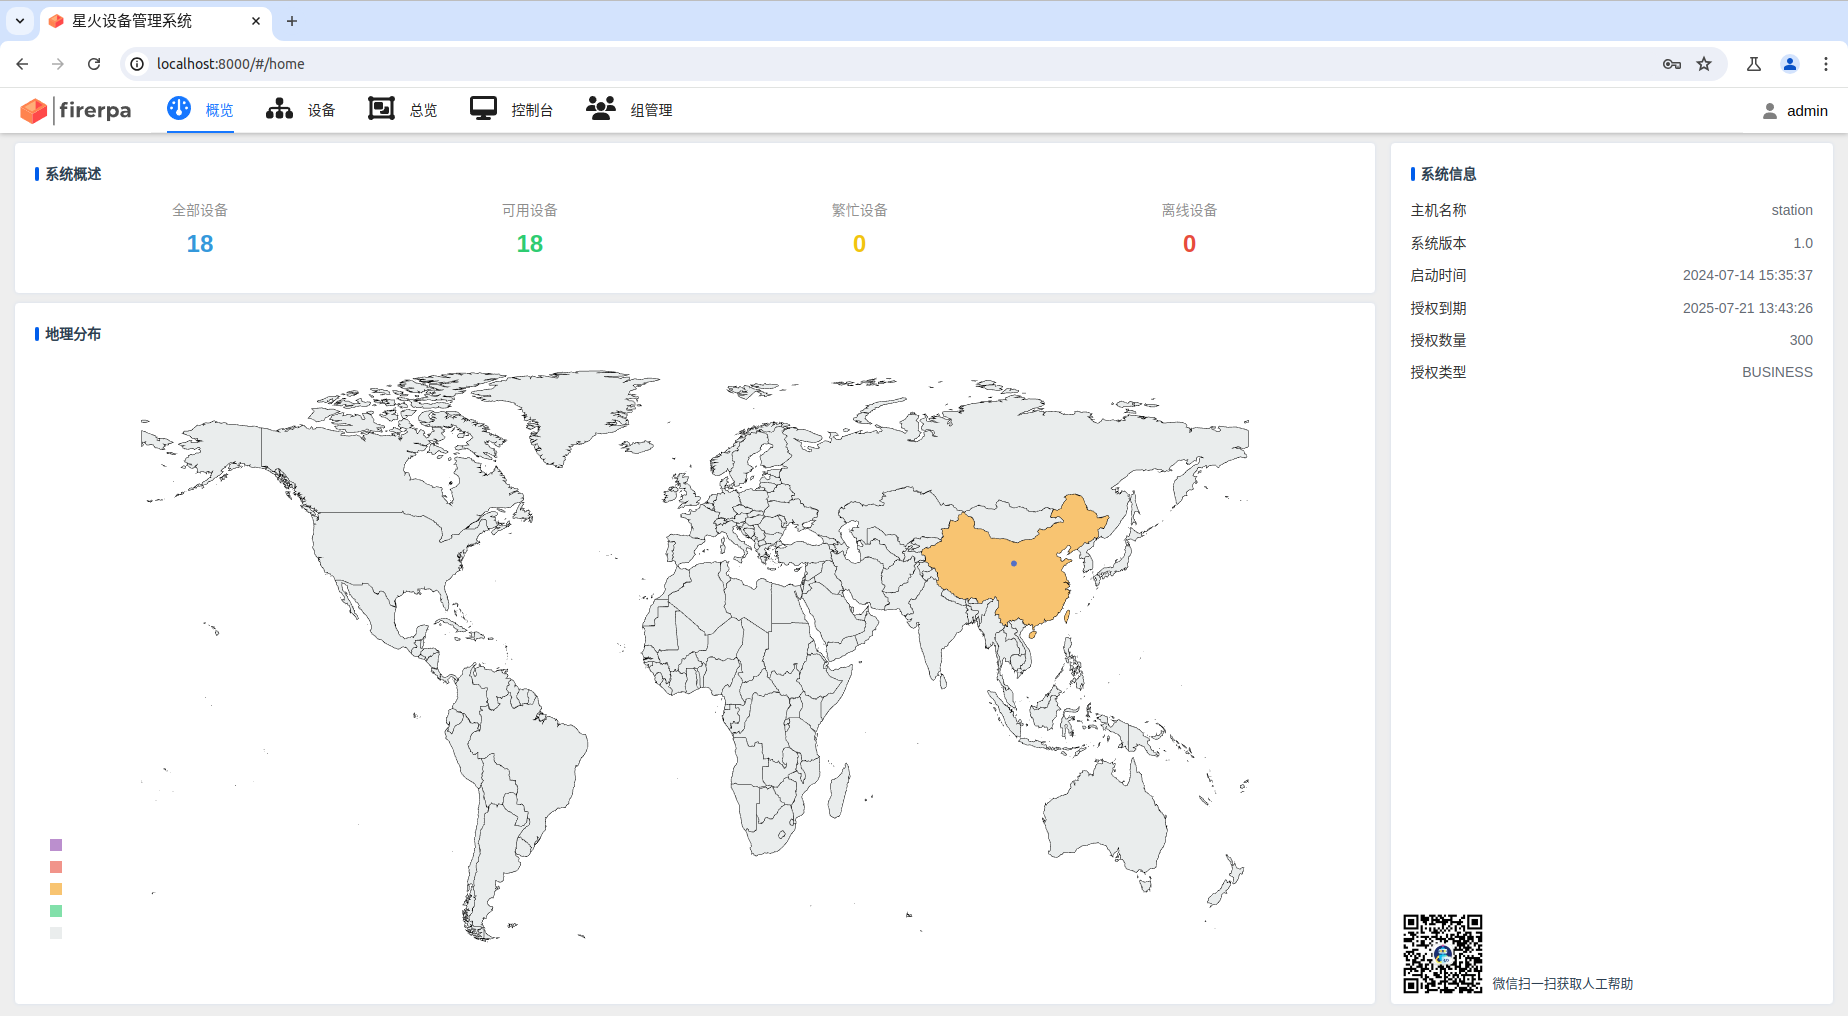Click the blue location dot in China
The image size is (1848, 1017).
1014,564
